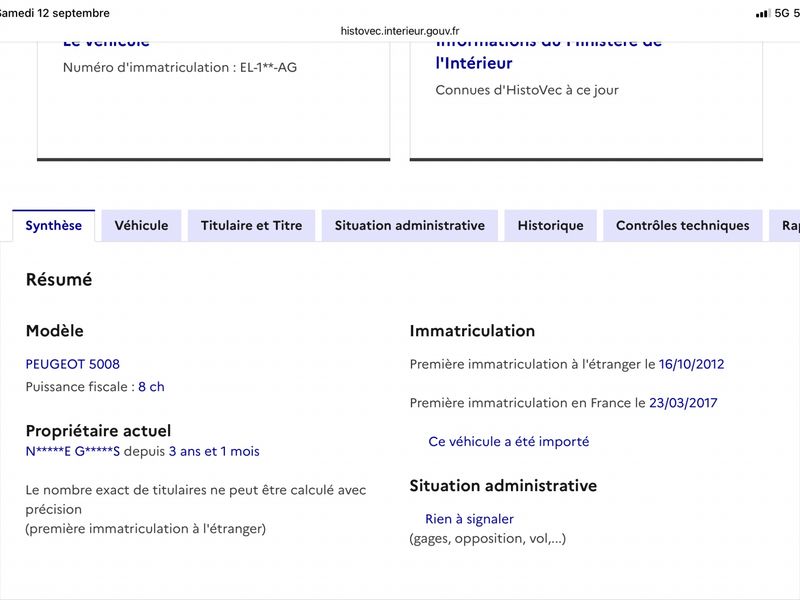Check the 5G signal strength icon
Viewport: 800px width, 600px height.
point(763,13)
